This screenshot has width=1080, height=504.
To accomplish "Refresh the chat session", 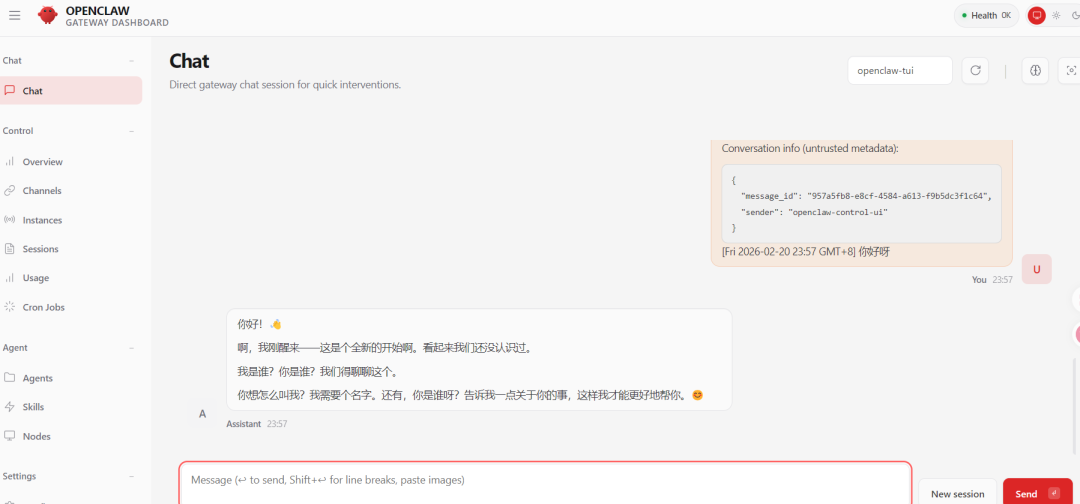I will pos(975,70).
